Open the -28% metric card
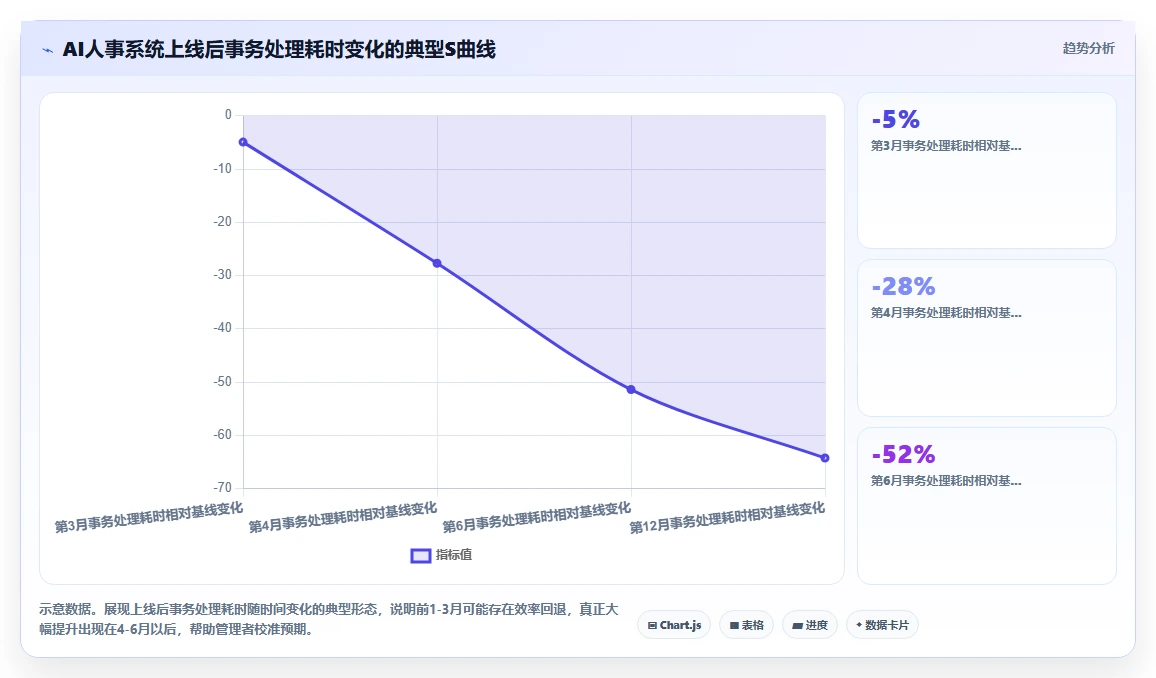The width and height of the screenshot is (1156, 678). click(986, 338)
